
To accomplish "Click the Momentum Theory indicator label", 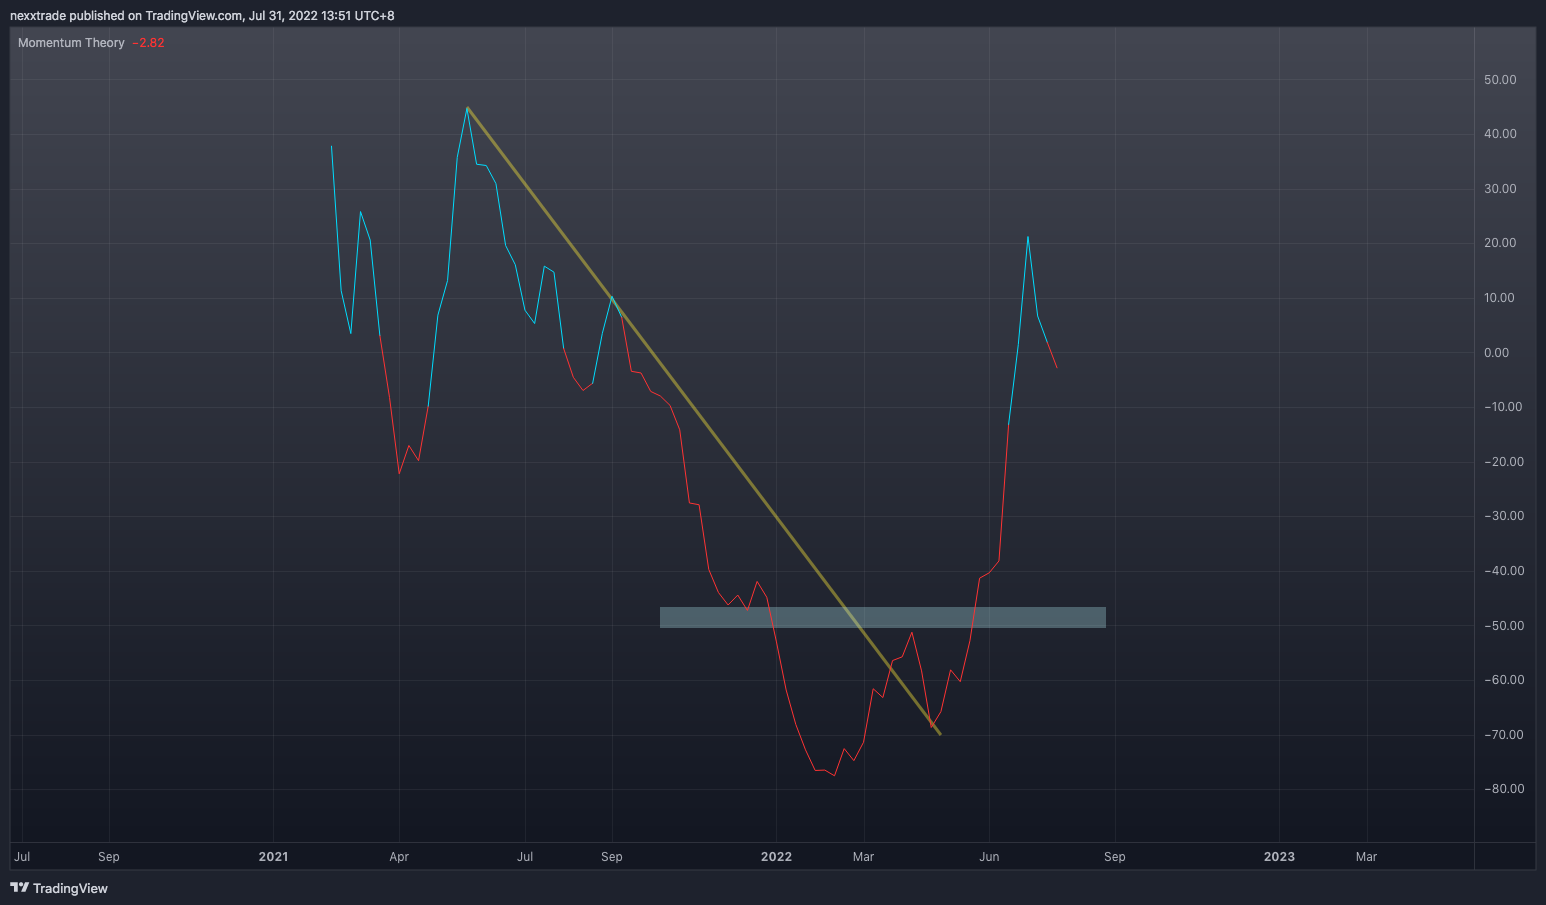I will pyautogui.click(x=71, y=43).
